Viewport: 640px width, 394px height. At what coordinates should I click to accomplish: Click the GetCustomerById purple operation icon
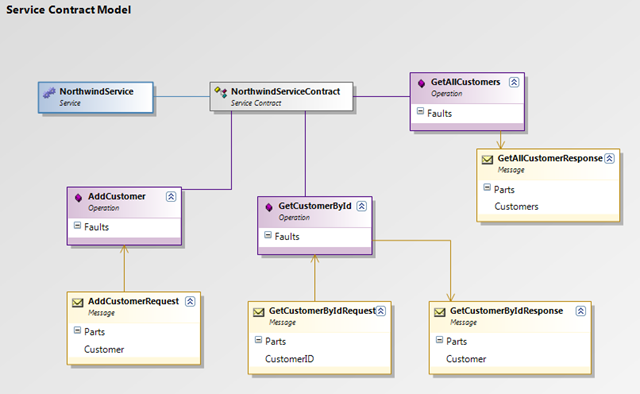(x=269, y=207)
